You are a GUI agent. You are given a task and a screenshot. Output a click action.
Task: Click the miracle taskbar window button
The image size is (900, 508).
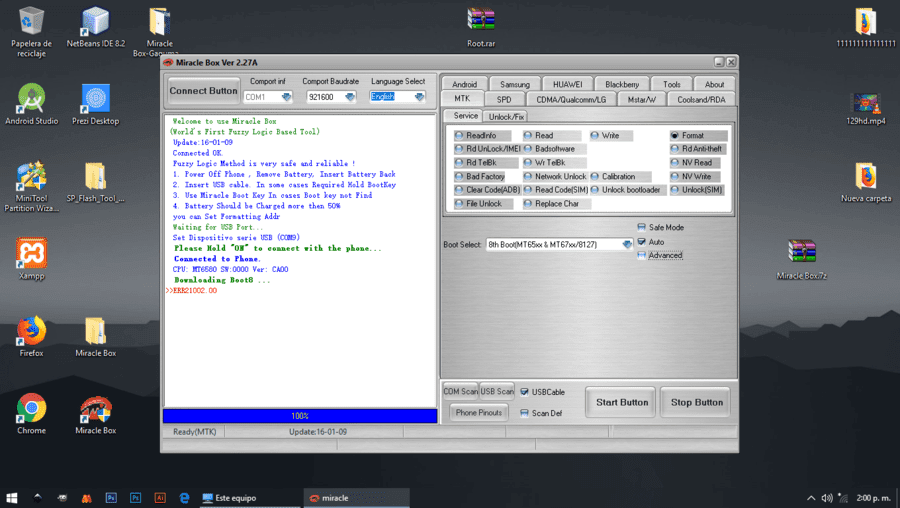click(x=356, y=498)
